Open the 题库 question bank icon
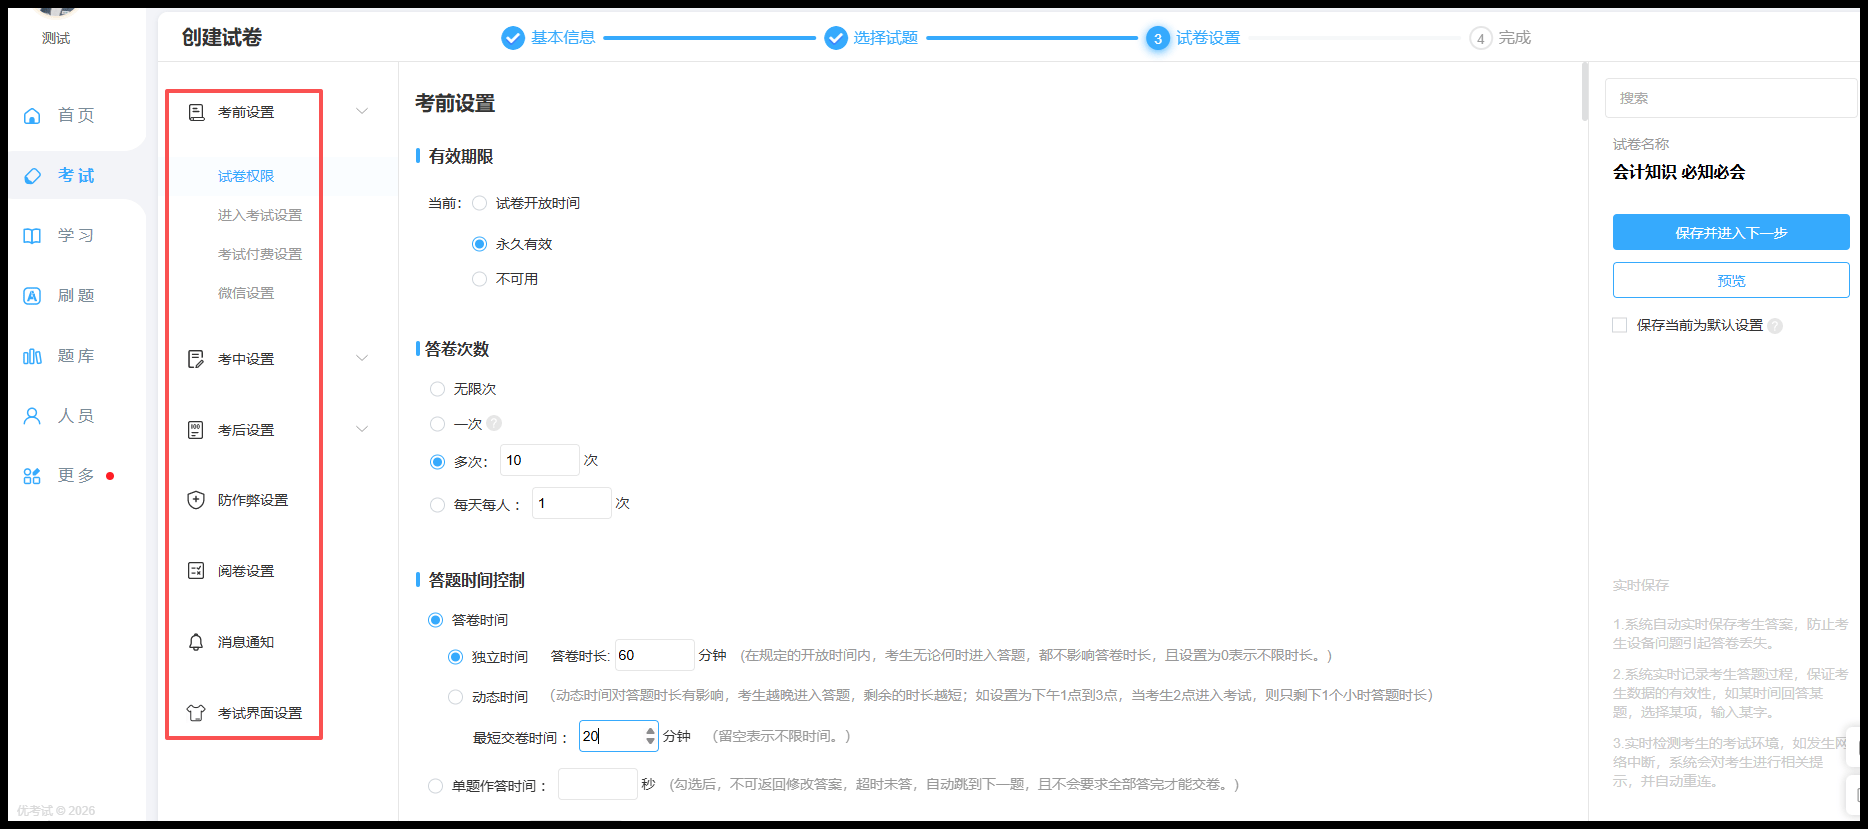The image size is (1868, 829). [32, 356]
